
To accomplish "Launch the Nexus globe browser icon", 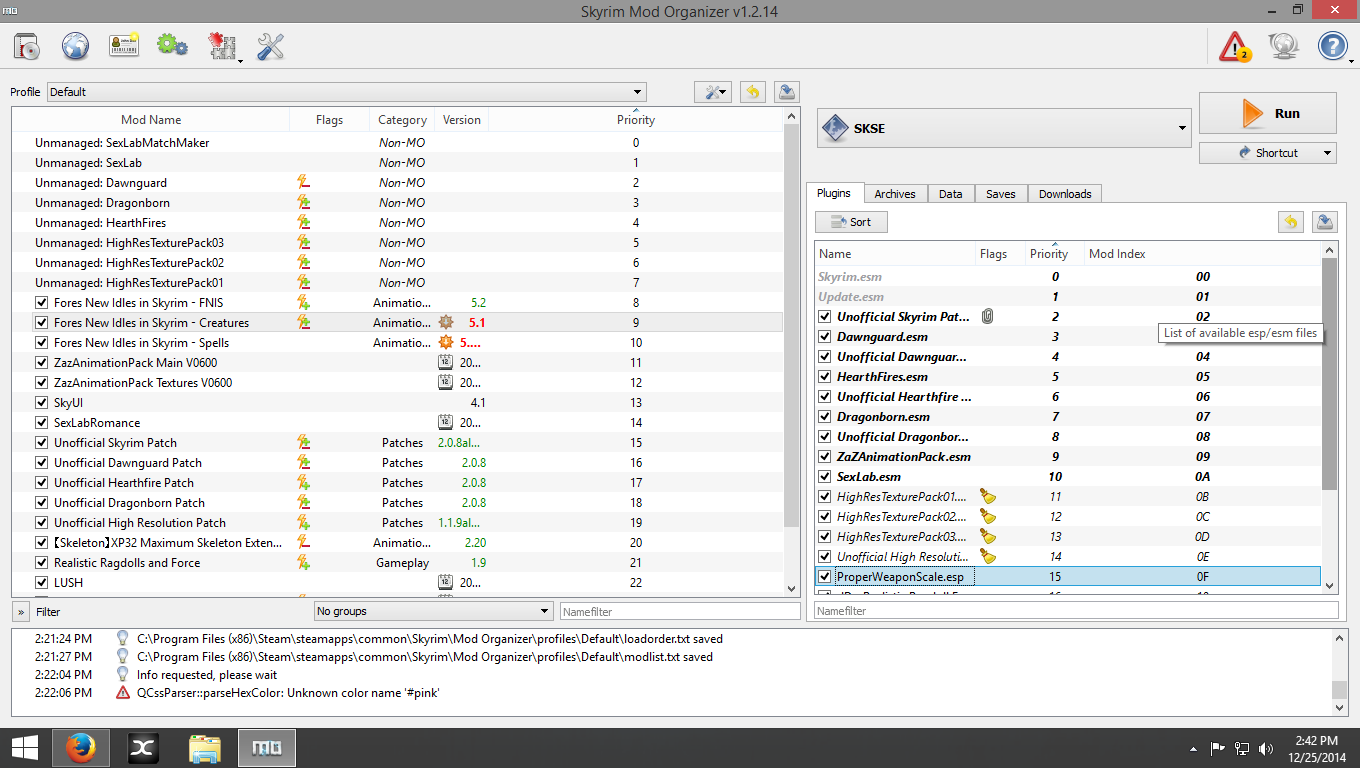I will coord(76,46).
